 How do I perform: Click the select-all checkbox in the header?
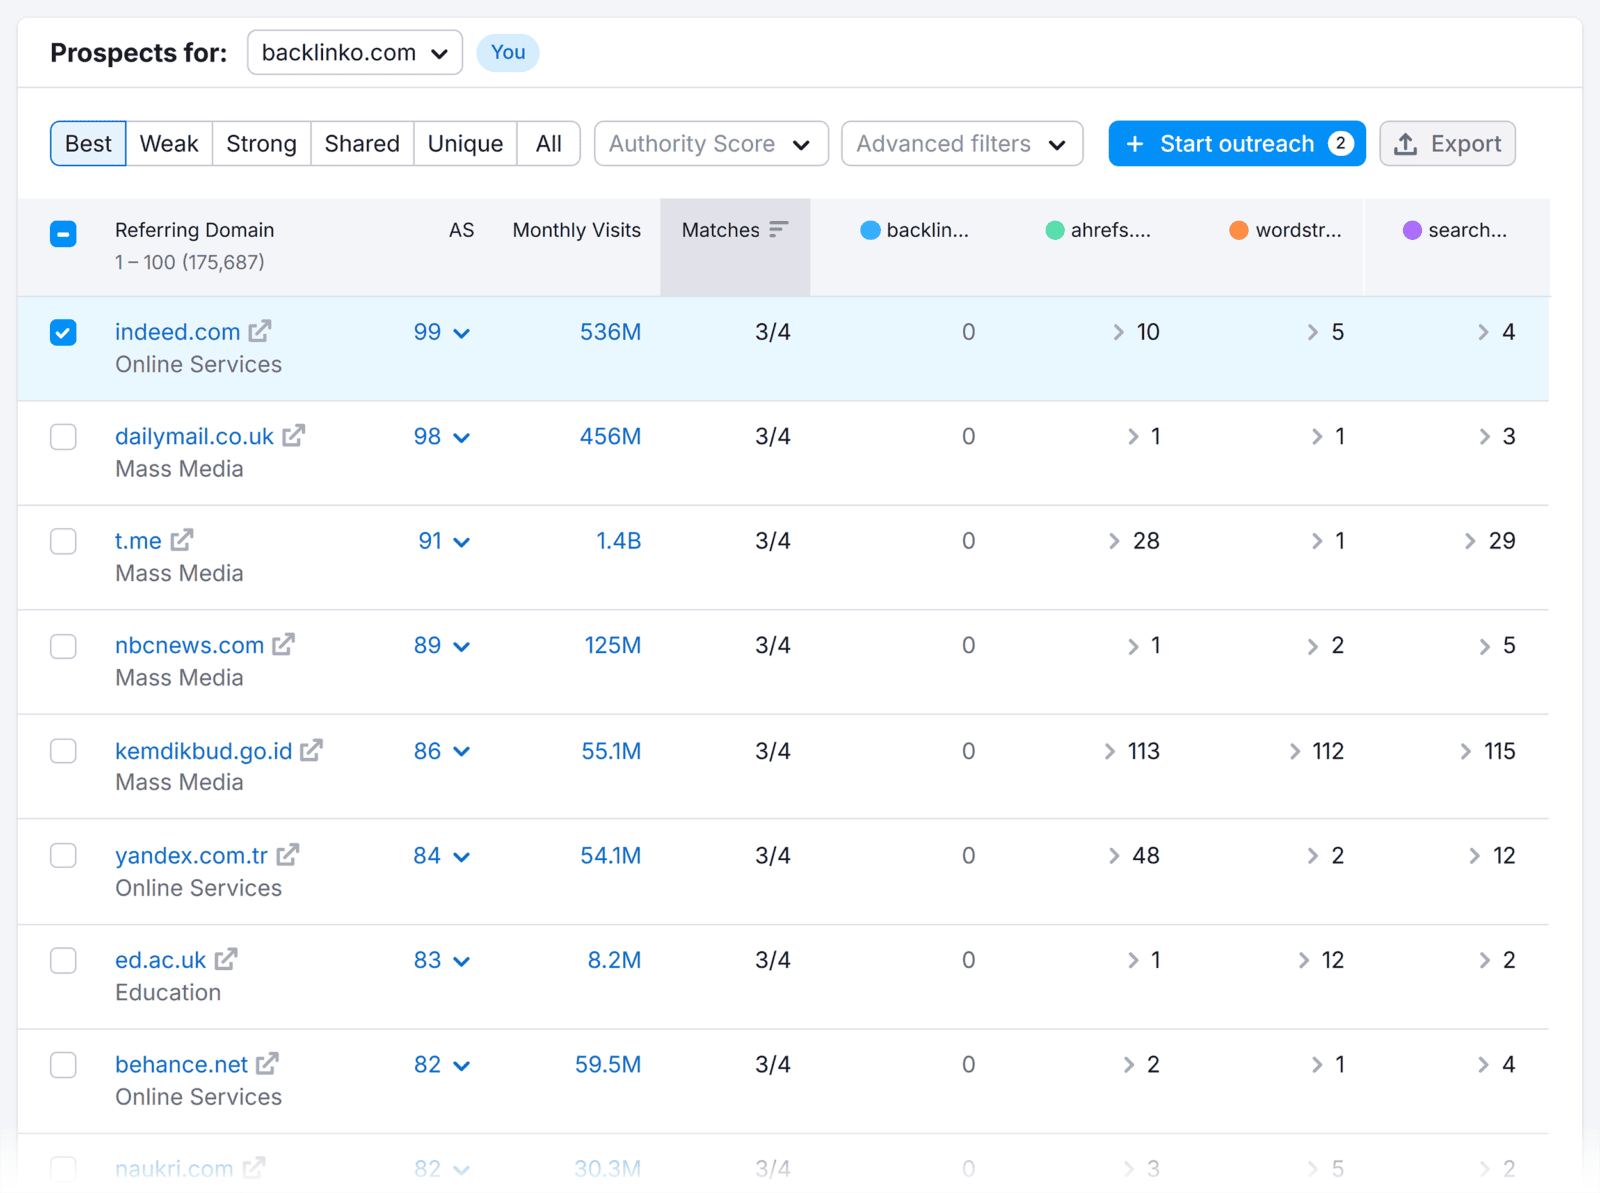point(63,233)
